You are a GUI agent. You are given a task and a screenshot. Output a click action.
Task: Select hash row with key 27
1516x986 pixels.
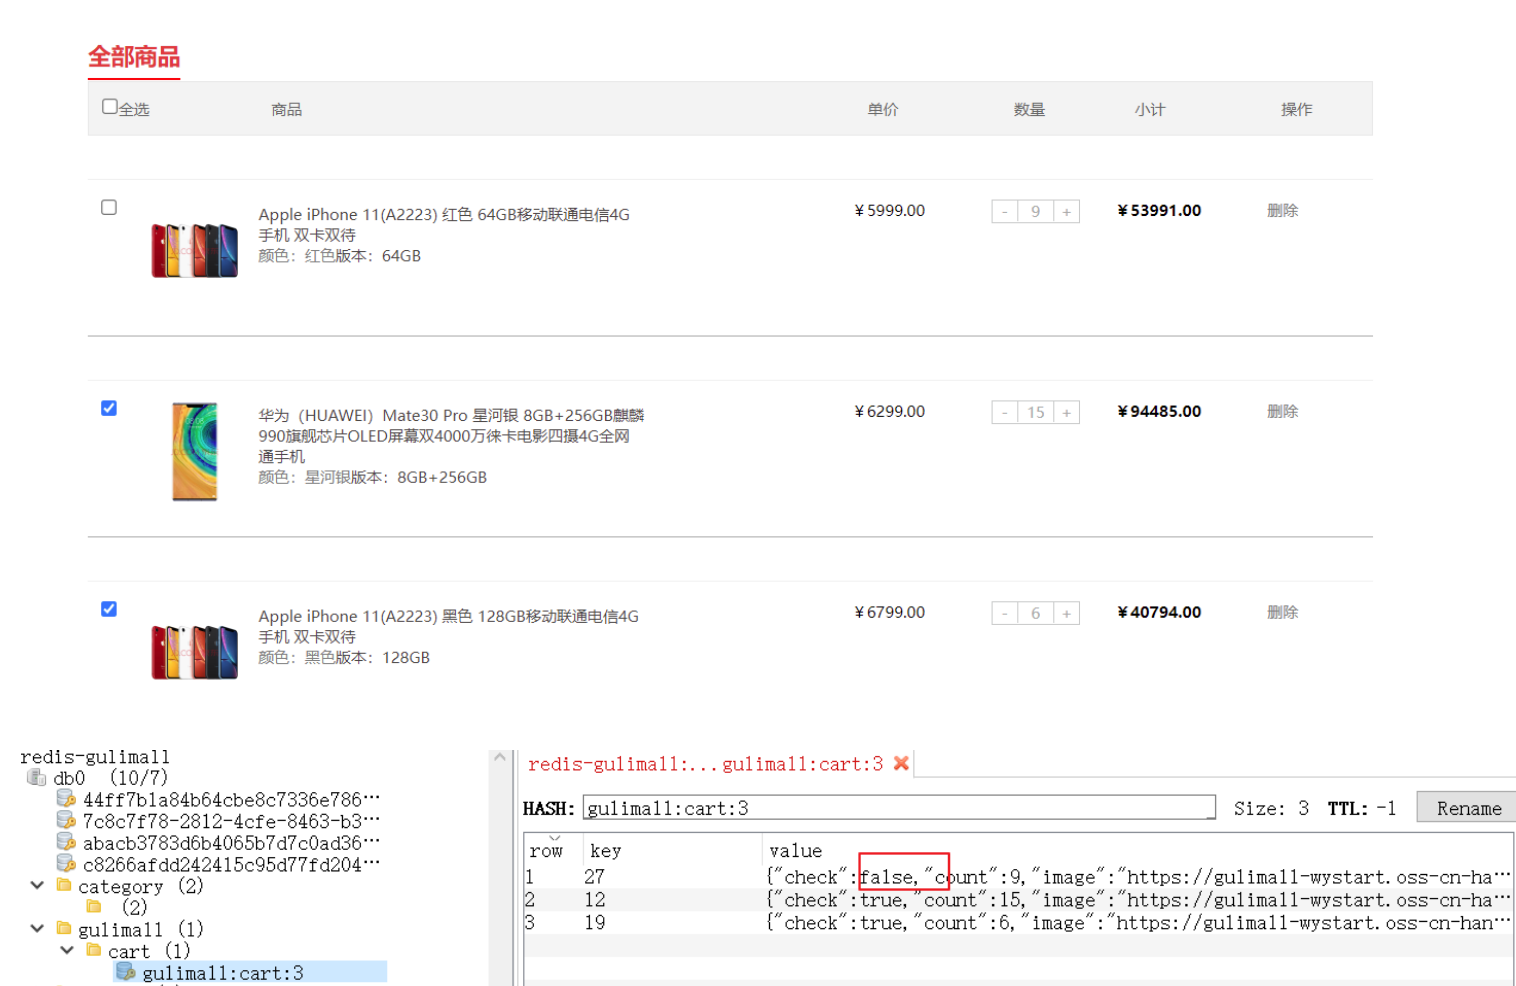(x=1018, y=877)
